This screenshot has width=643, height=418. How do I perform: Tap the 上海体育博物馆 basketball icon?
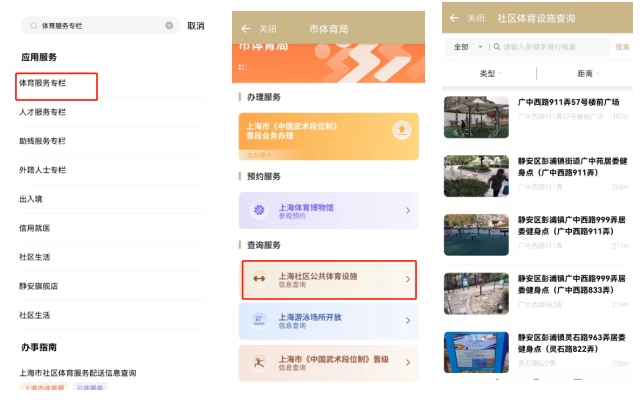[x=260, y=210]
